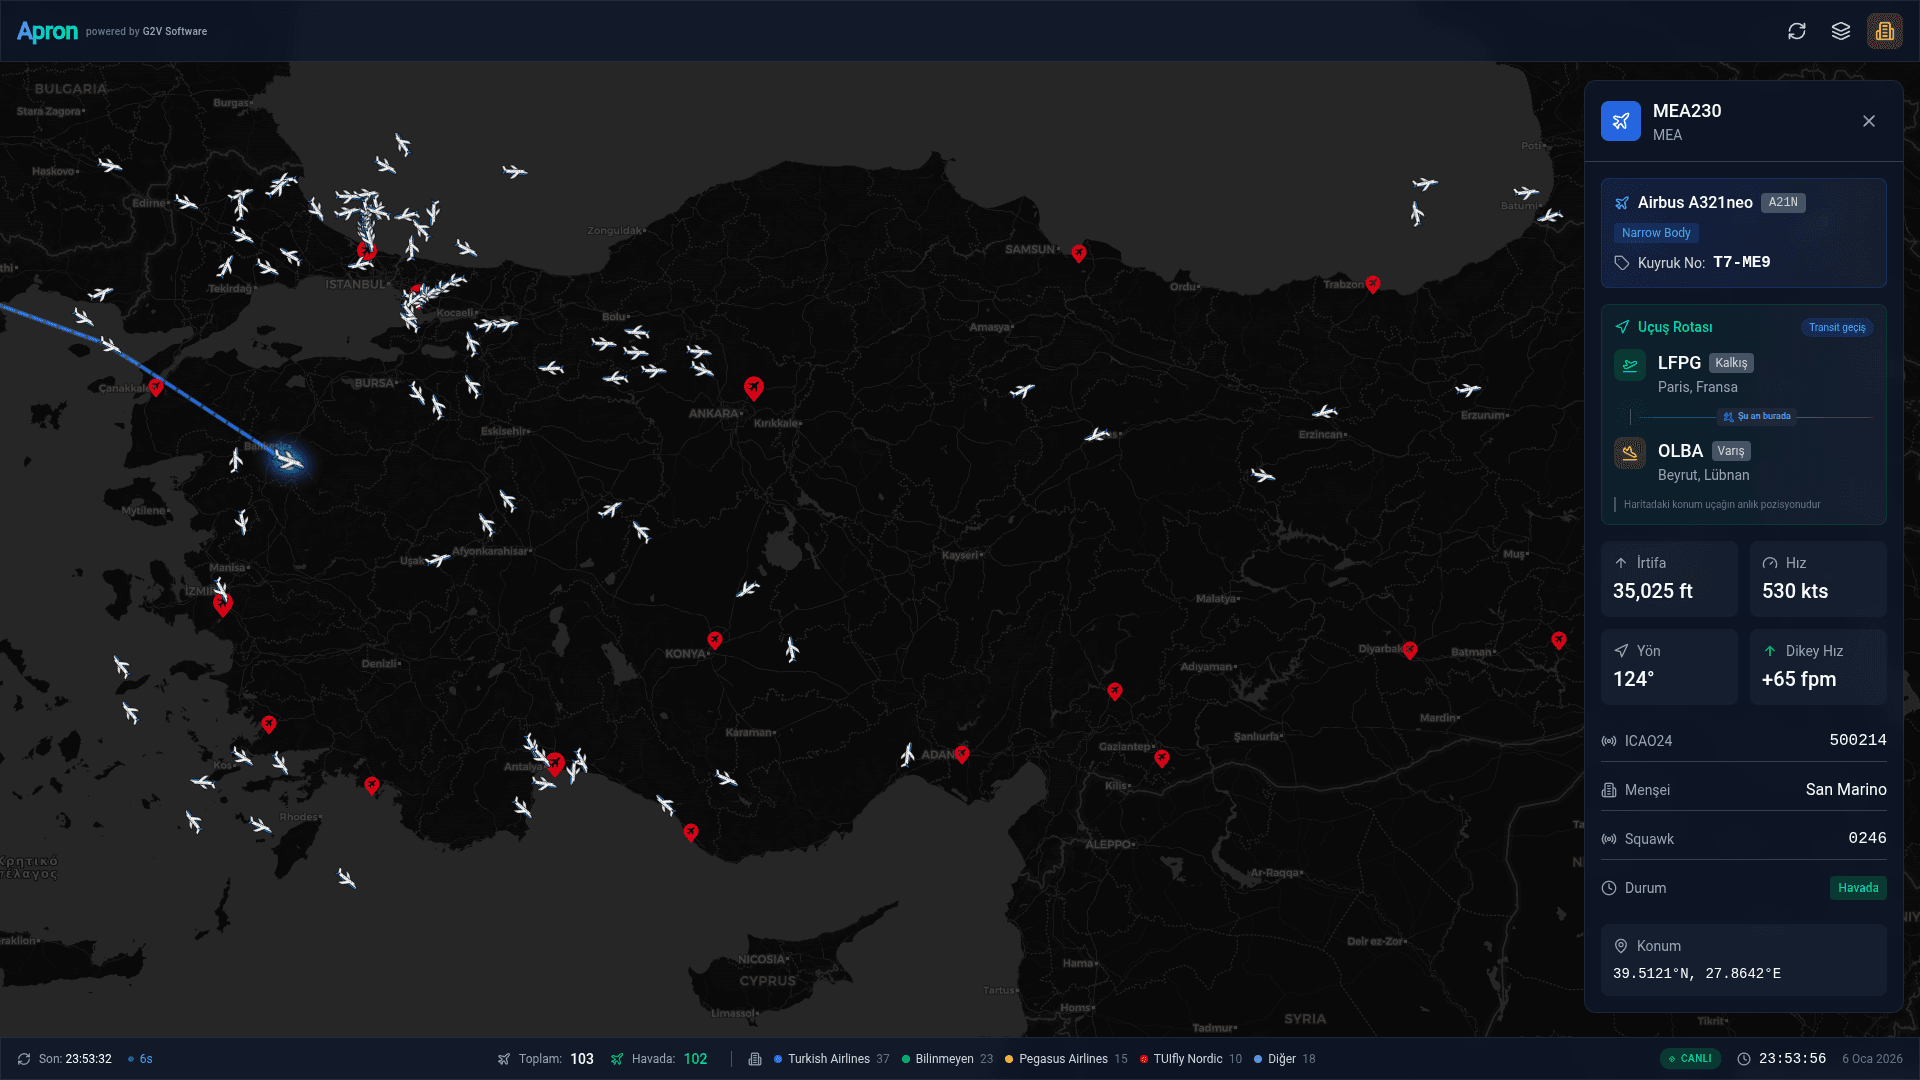Screen dimensions: 1920x1080
Task: Select the Pegasus Airlines legend entry
Action: (1063, 1058)
